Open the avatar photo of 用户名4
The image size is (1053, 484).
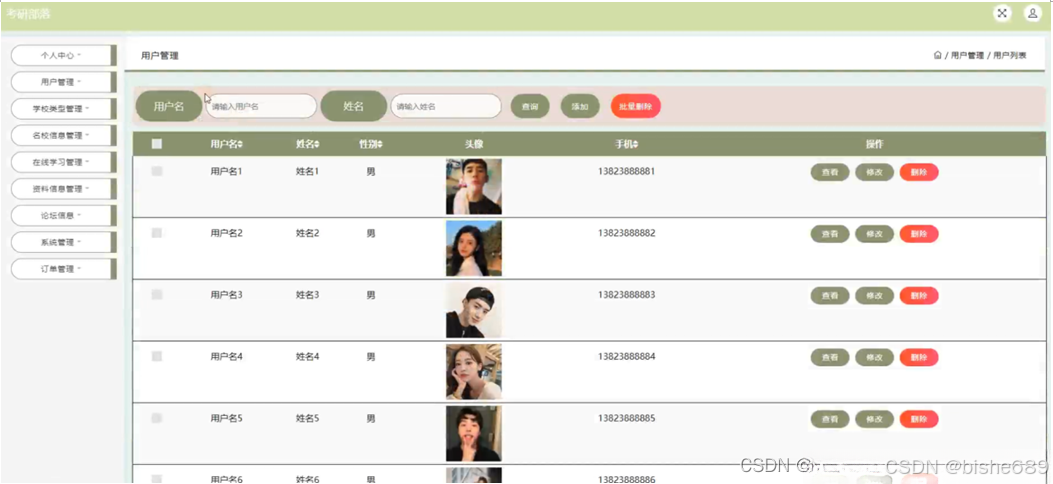(473, 372)
